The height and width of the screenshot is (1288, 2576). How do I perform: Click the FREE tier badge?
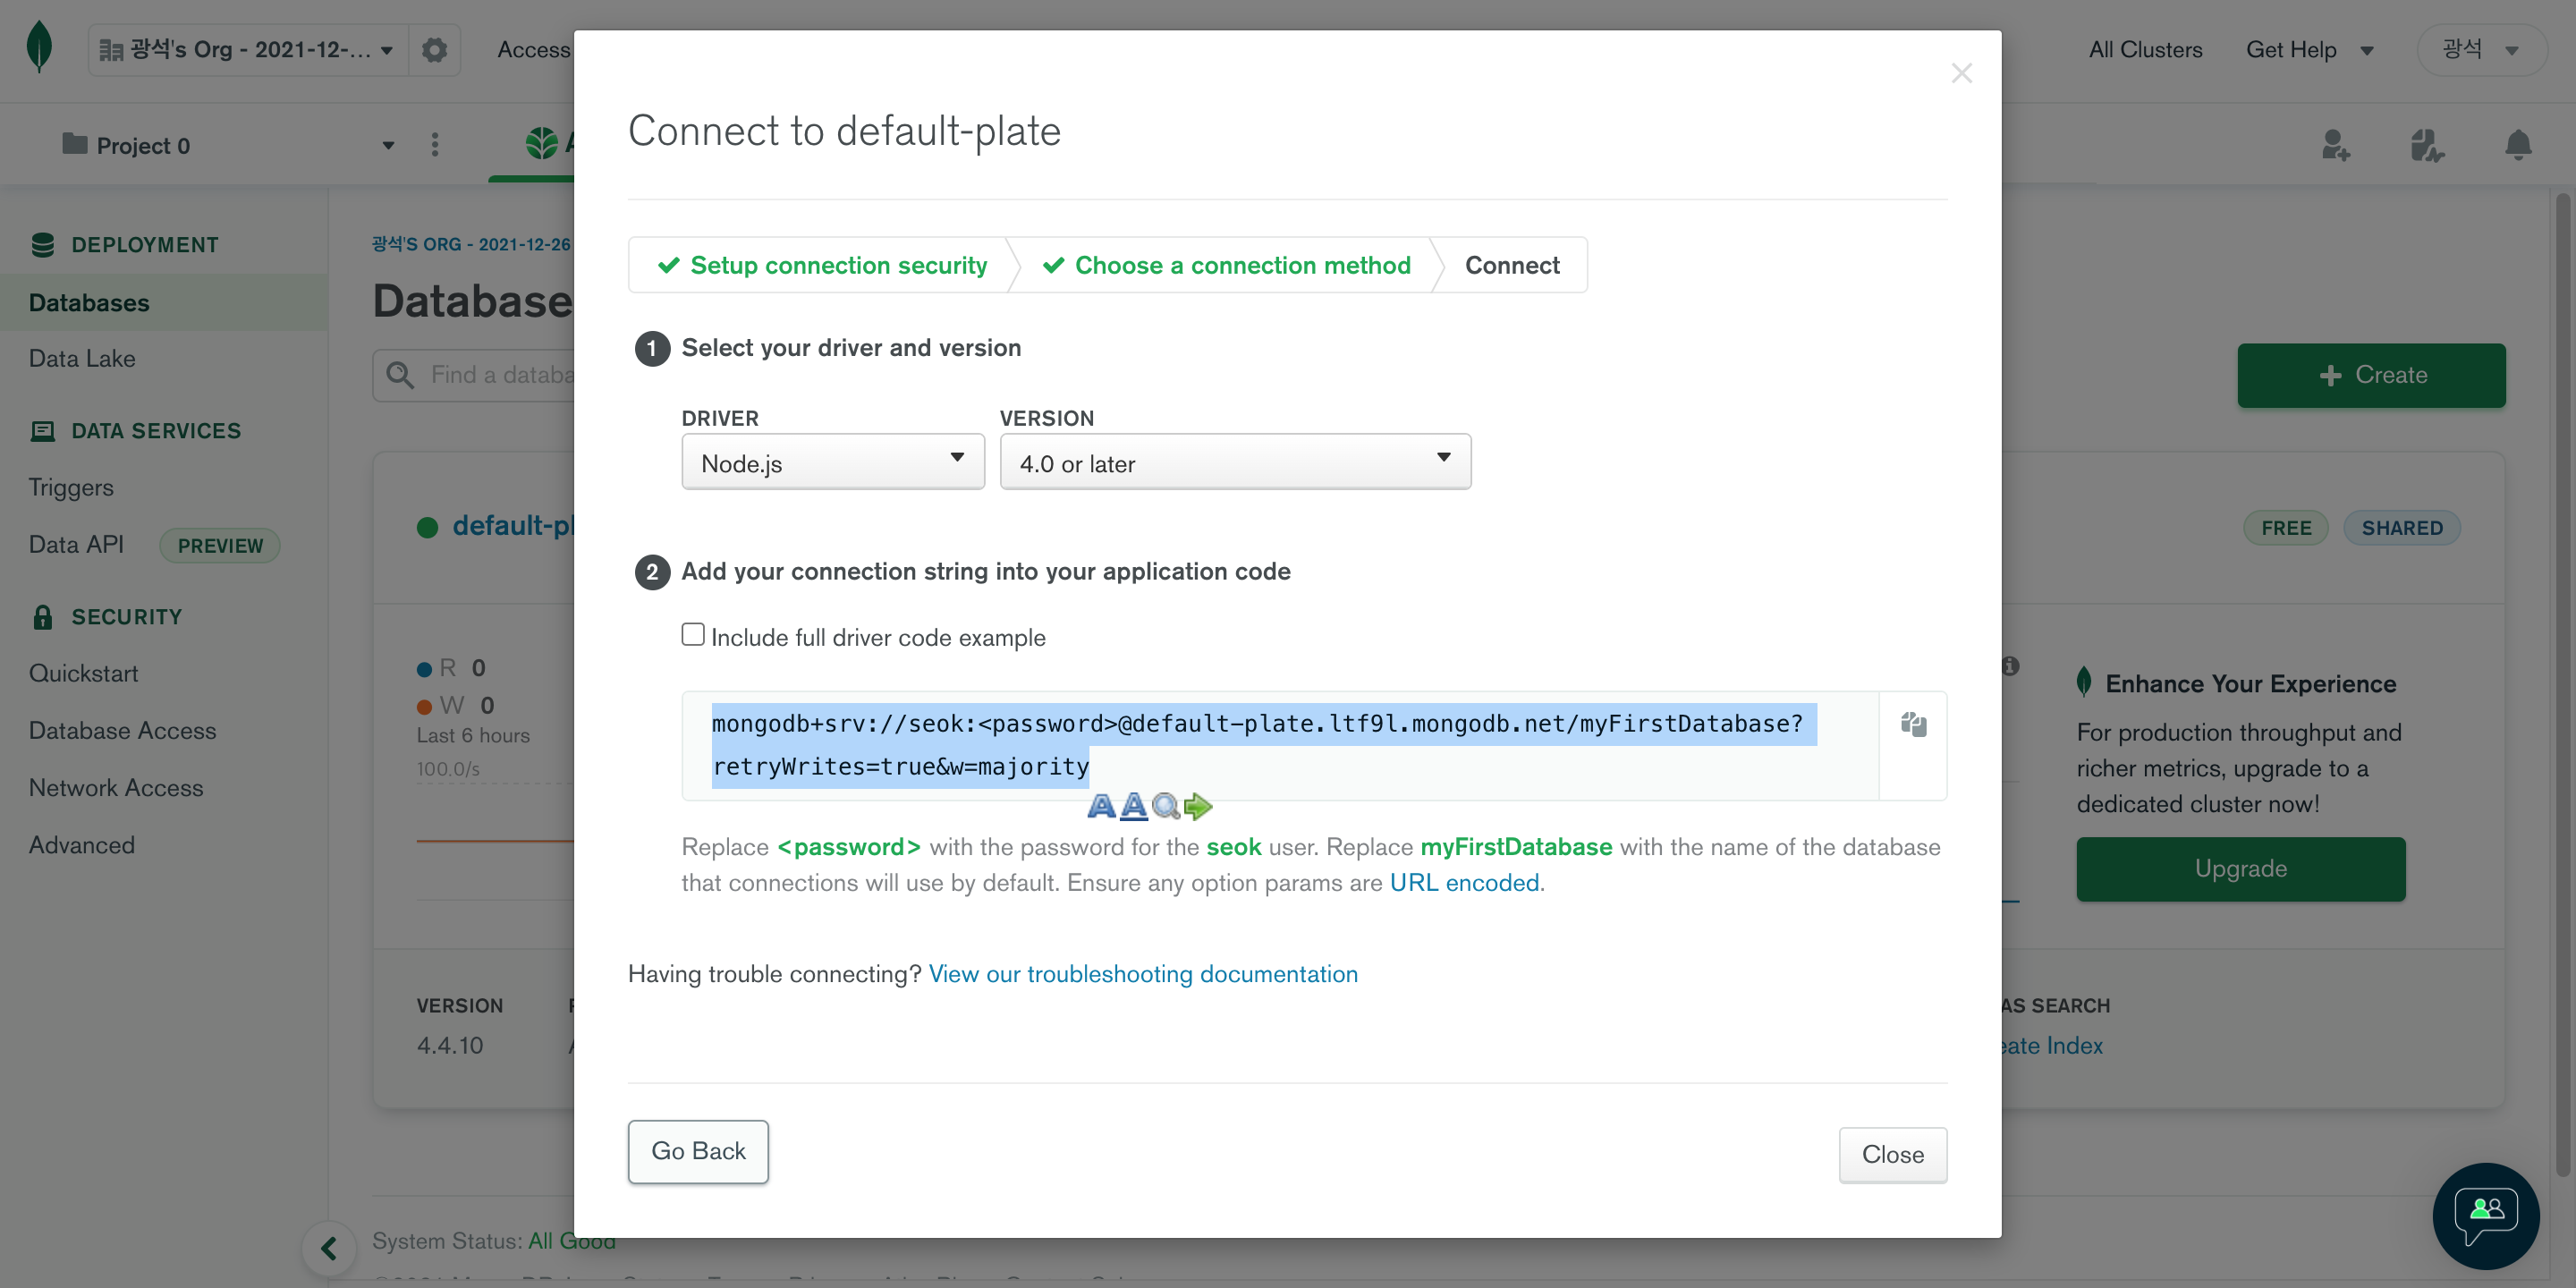click(2286, 528)
